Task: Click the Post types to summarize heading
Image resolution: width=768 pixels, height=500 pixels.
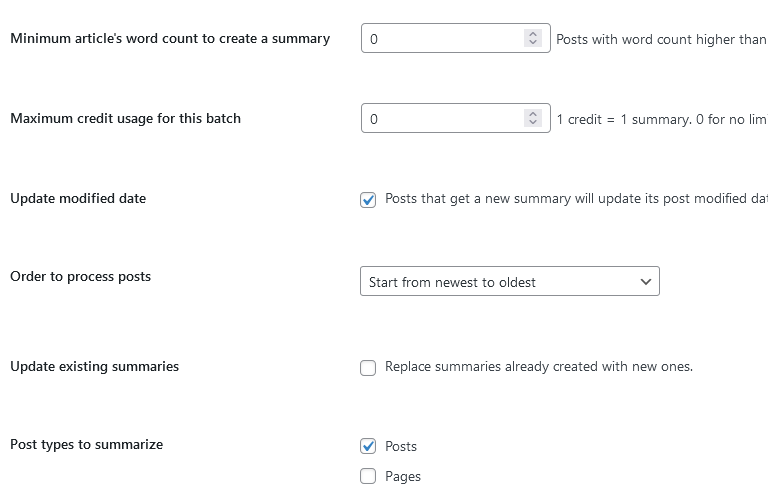Action: 87,445
